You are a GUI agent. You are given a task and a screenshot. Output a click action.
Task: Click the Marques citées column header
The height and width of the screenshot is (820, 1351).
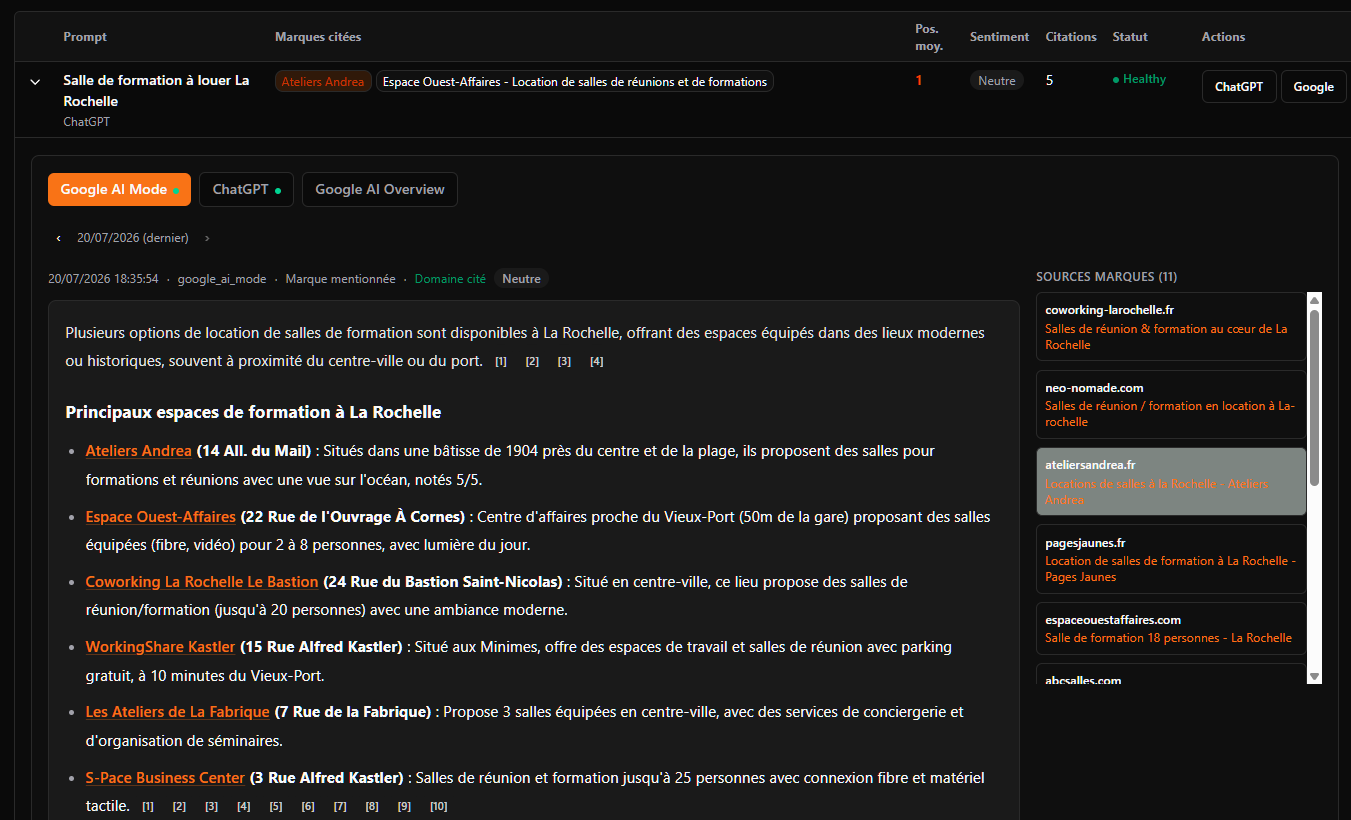pos(318,37)
